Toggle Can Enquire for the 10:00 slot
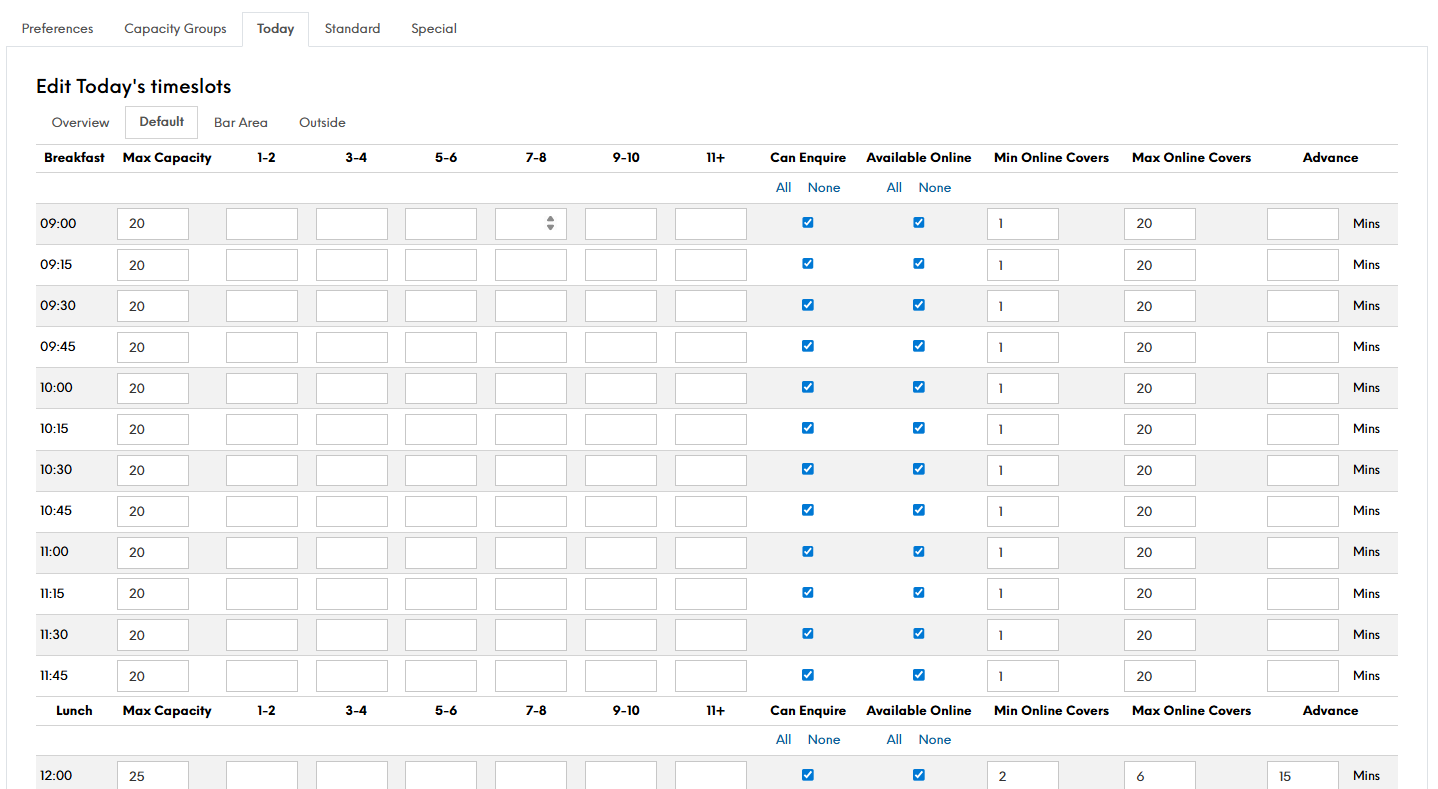The width and height of the screenshot is (1438, 789). pyautogui.click(x=808, y=387)
